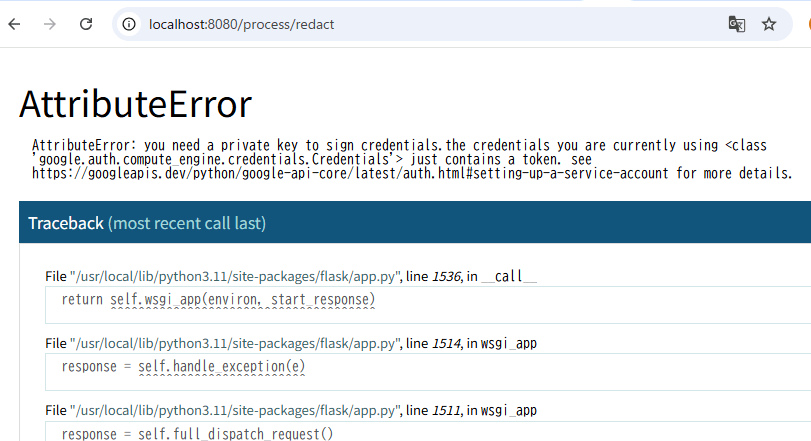
Task: Select the "(most recent call last)" text
Action: 187,223
